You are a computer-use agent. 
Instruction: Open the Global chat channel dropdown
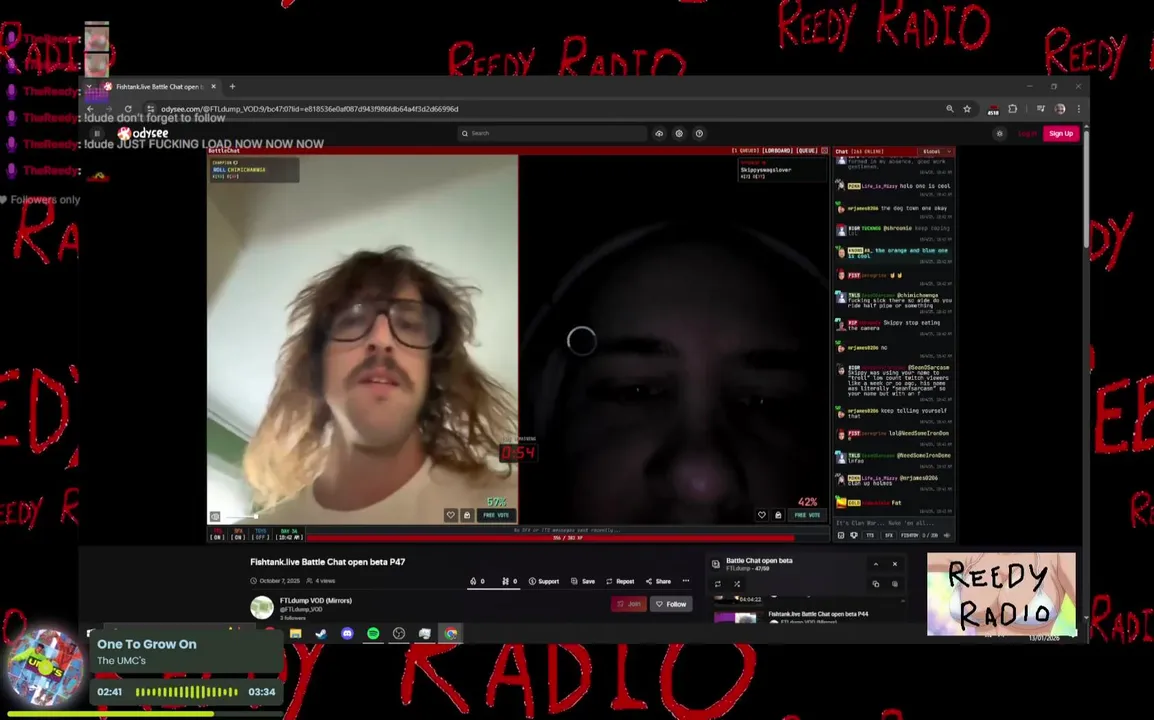click(x=936, y=152)
